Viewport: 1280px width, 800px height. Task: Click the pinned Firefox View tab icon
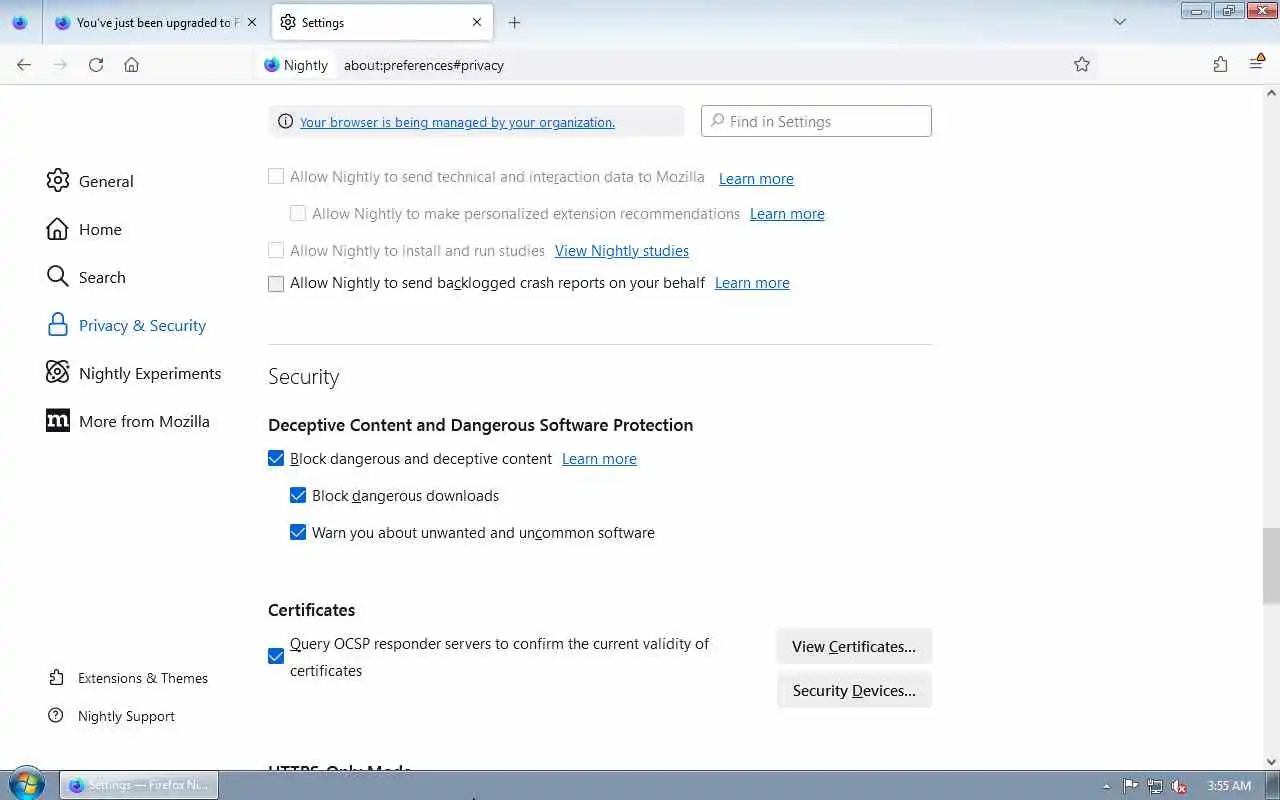click(x=20, y=22)
